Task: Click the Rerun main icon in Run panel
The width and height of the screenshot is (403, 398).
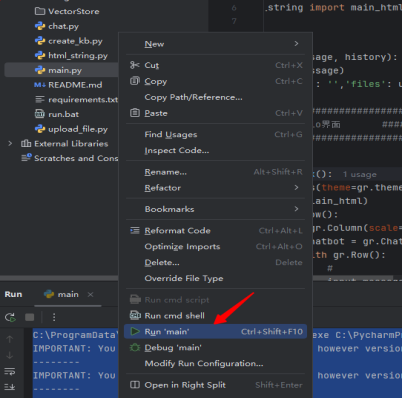Action: 10,317
